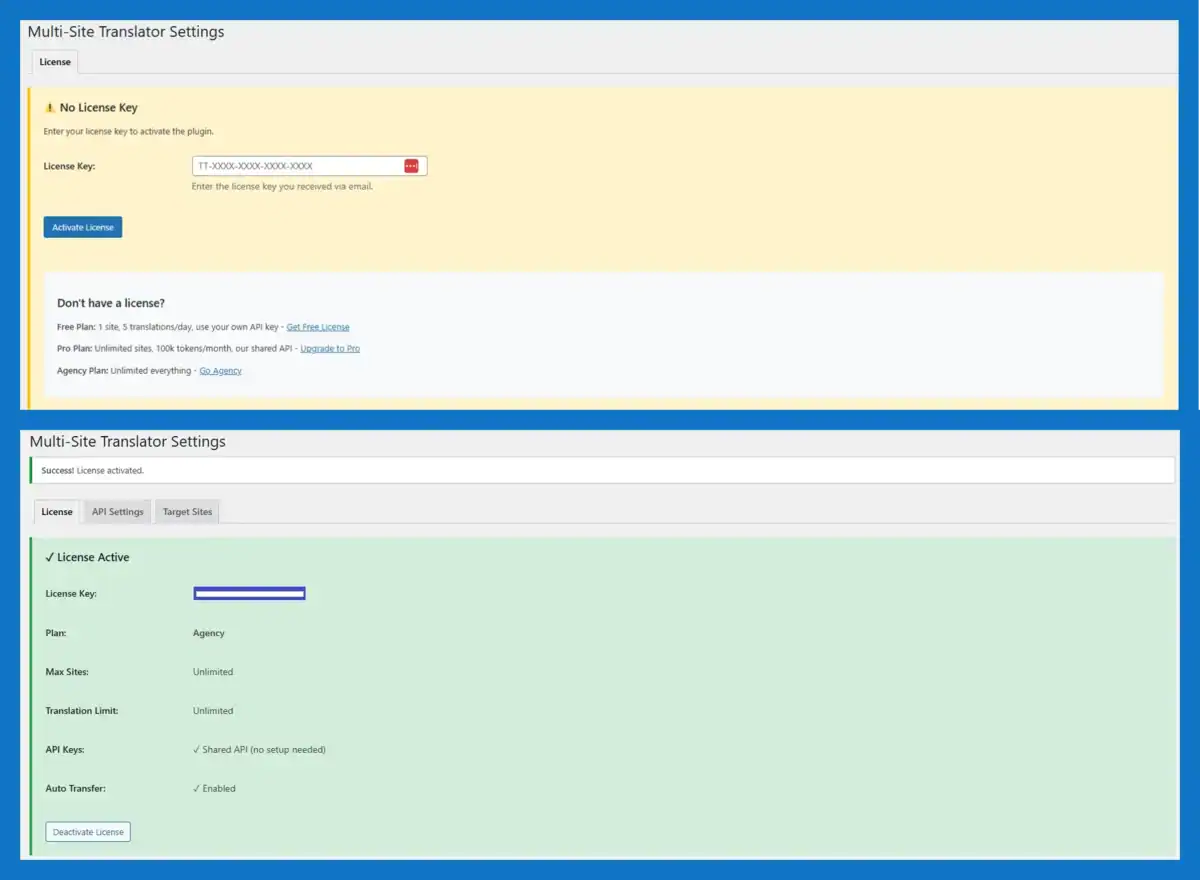Select the License tab above No License Key notice
1200x880 pixels.
click(x=55, y=62)
